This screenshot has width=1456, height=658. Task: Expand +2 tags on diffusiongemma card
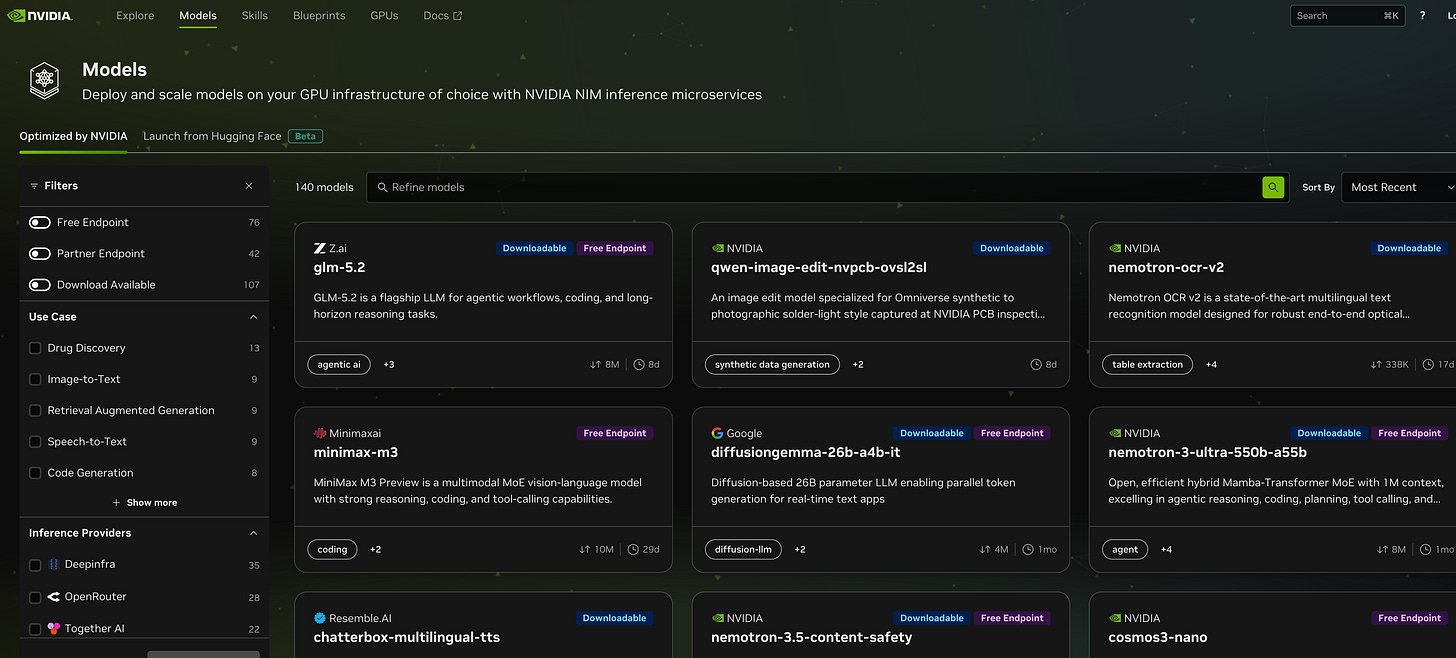point(800,550)
